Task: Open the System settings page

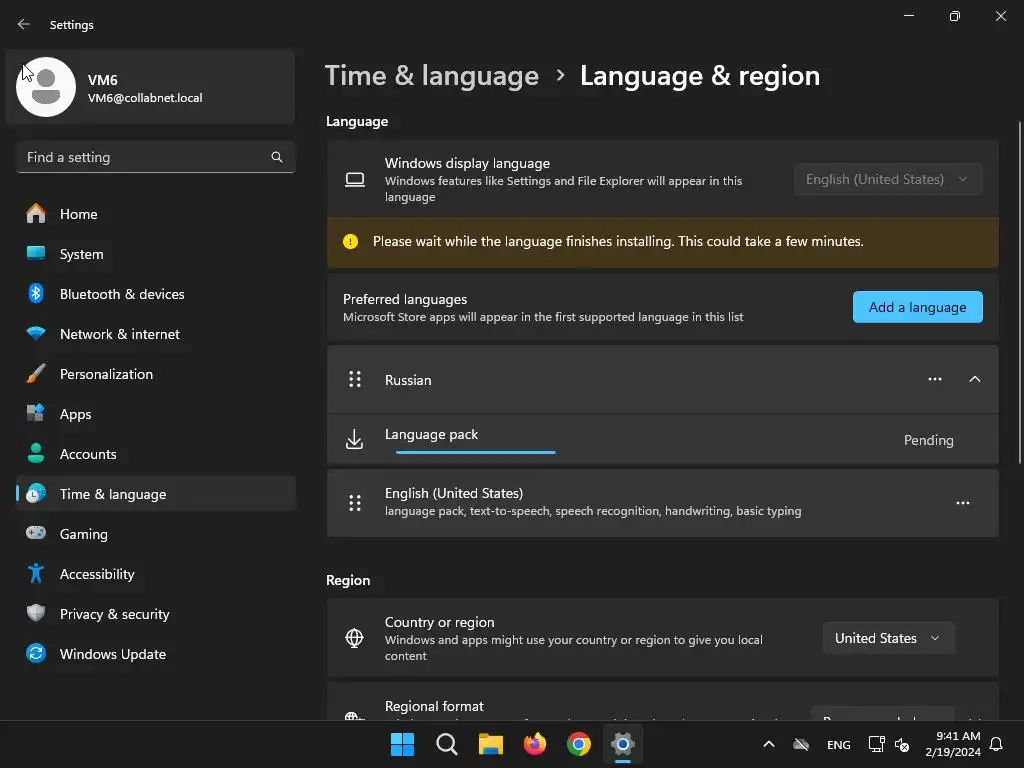Action: [155, 254]
